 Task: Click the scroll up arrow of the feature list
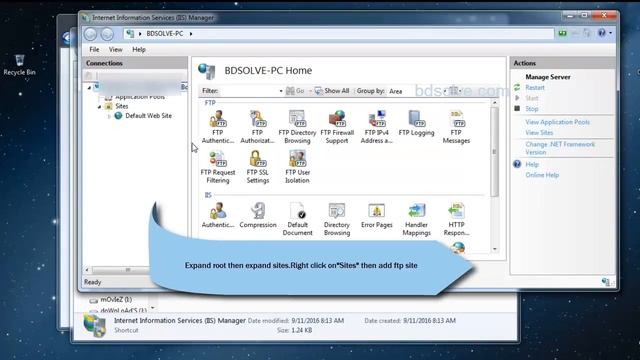495,103
